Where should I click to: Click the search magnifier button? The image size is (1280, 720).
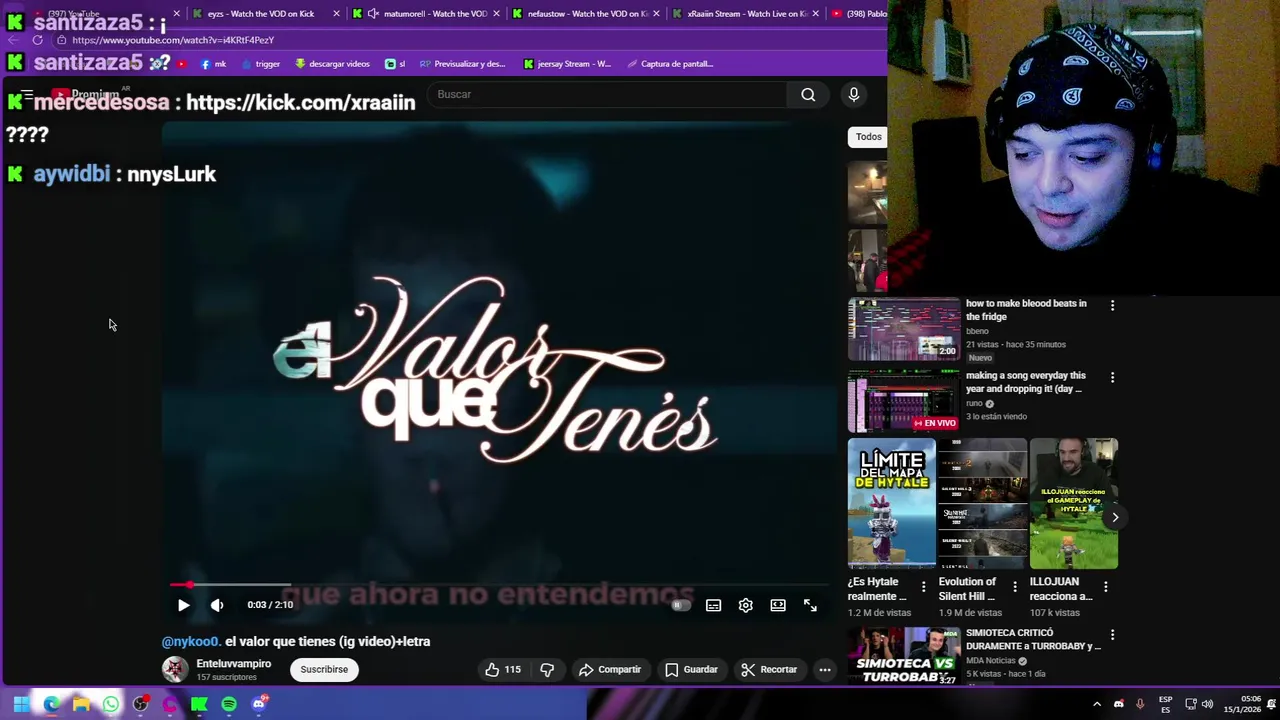(808, 94)
